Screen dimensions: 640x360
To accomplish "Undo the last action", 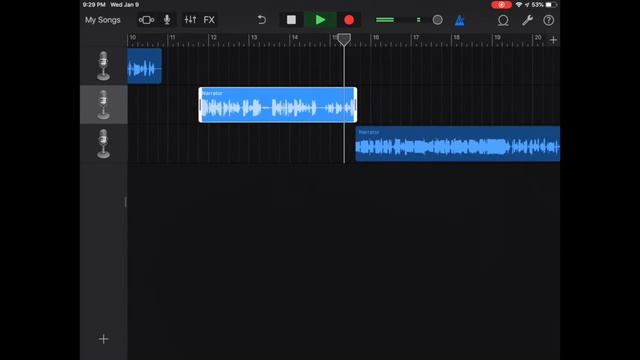I will click(x=262, y=20).
